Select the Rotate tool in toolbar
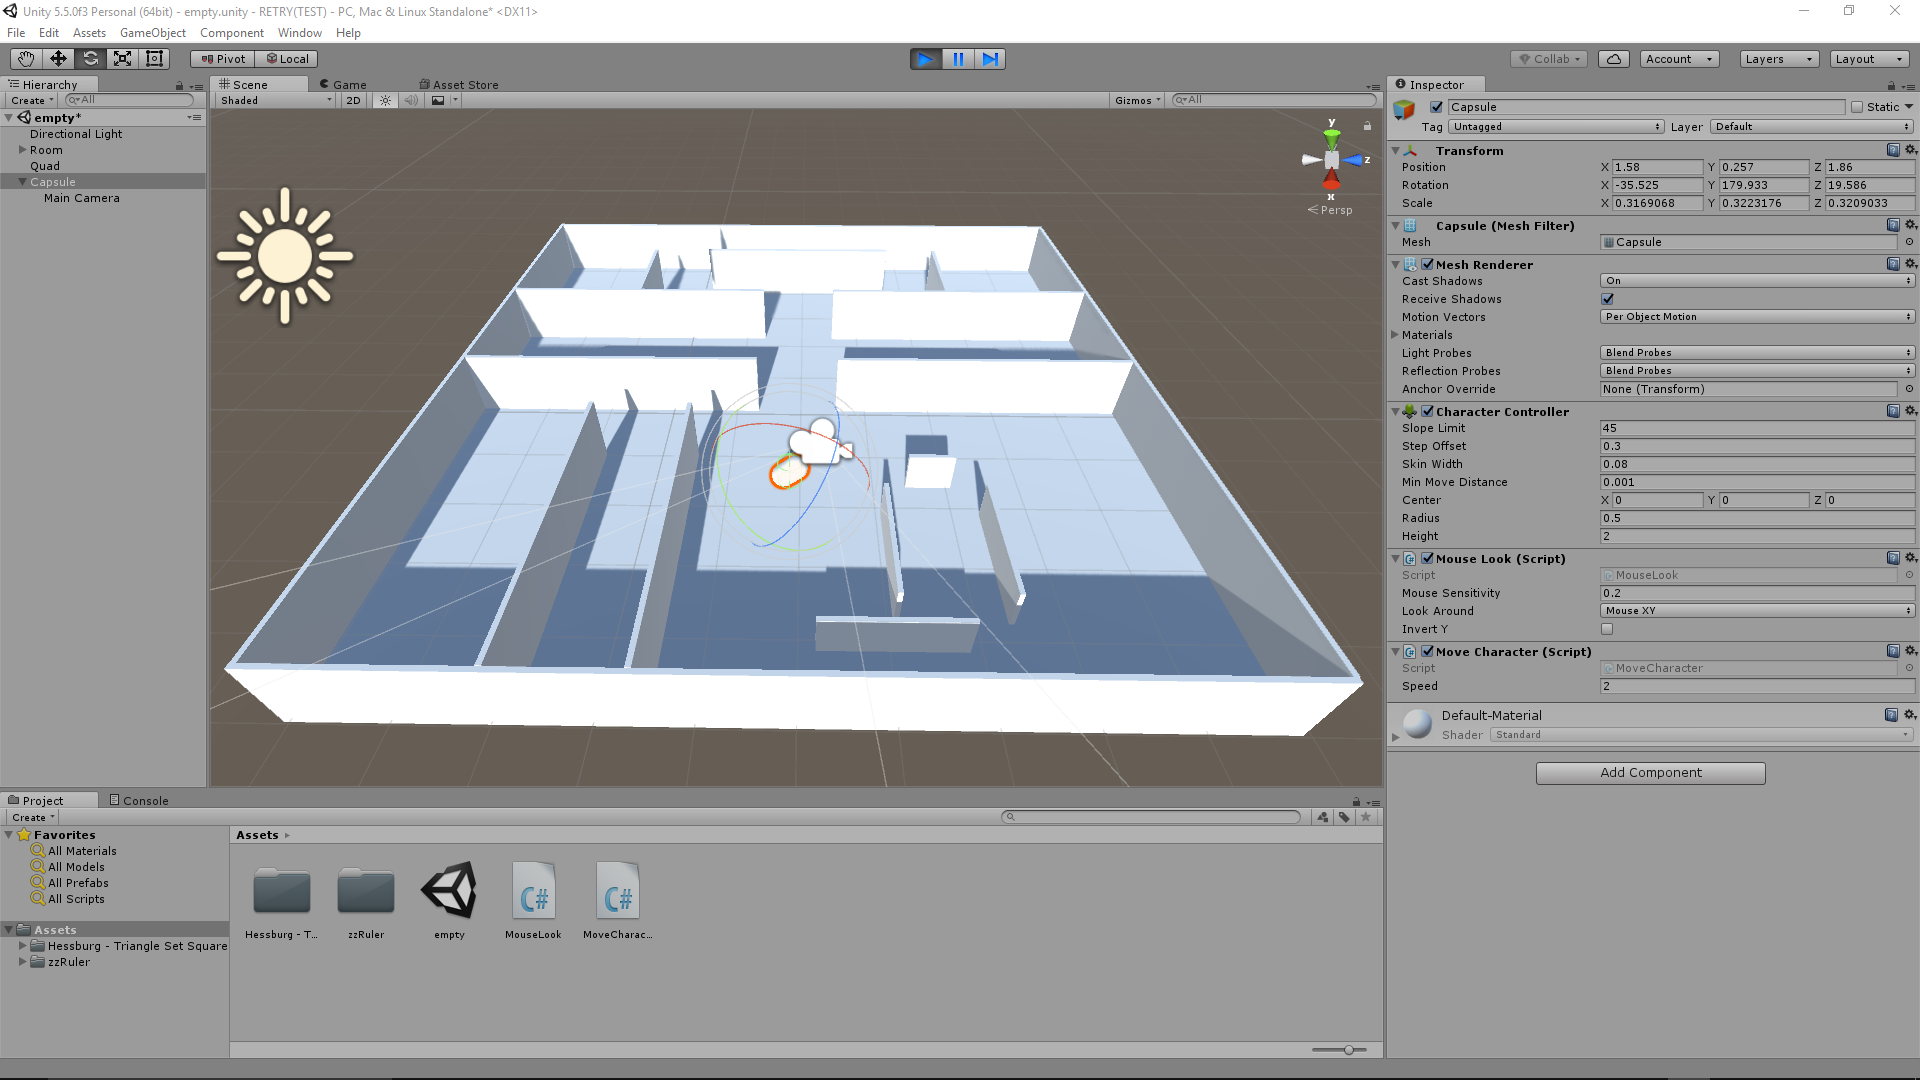1920x1080 pixels. coord(90,59)
